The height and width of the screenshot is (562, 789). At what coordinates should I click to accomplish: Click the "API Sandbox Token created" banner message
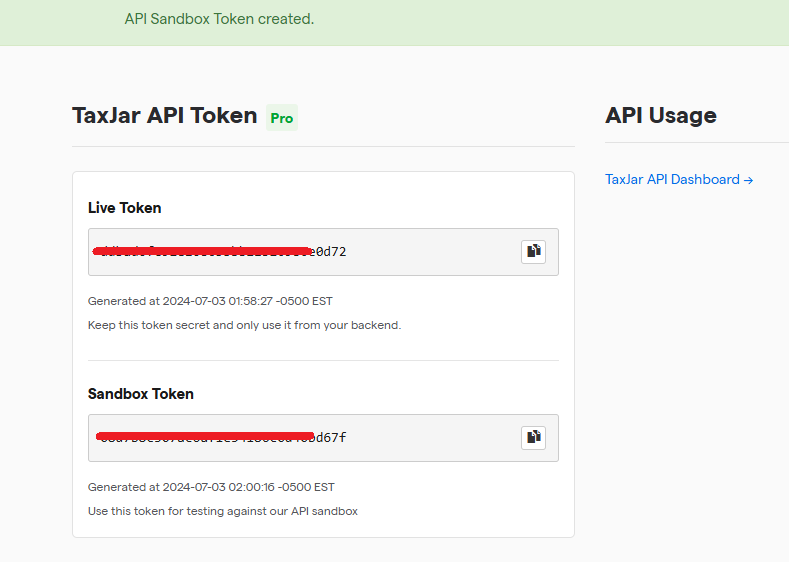tap(219, 19)
